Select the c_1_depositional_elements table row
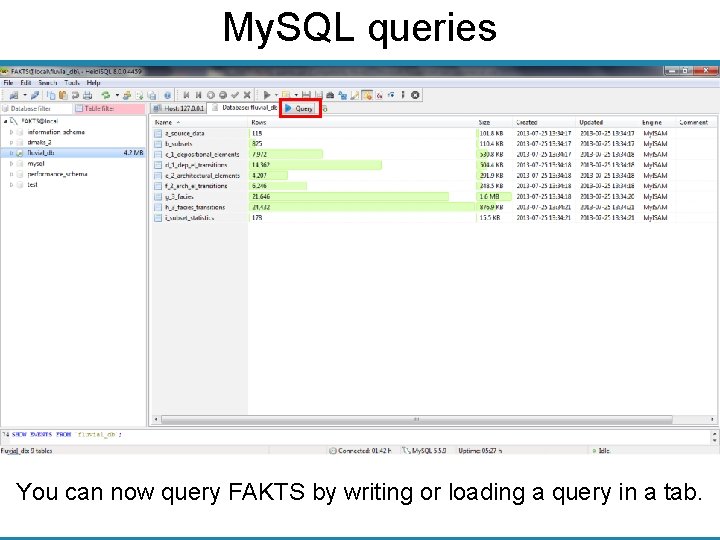The height and width of the screenshot is (540, 720). point(433,154)
